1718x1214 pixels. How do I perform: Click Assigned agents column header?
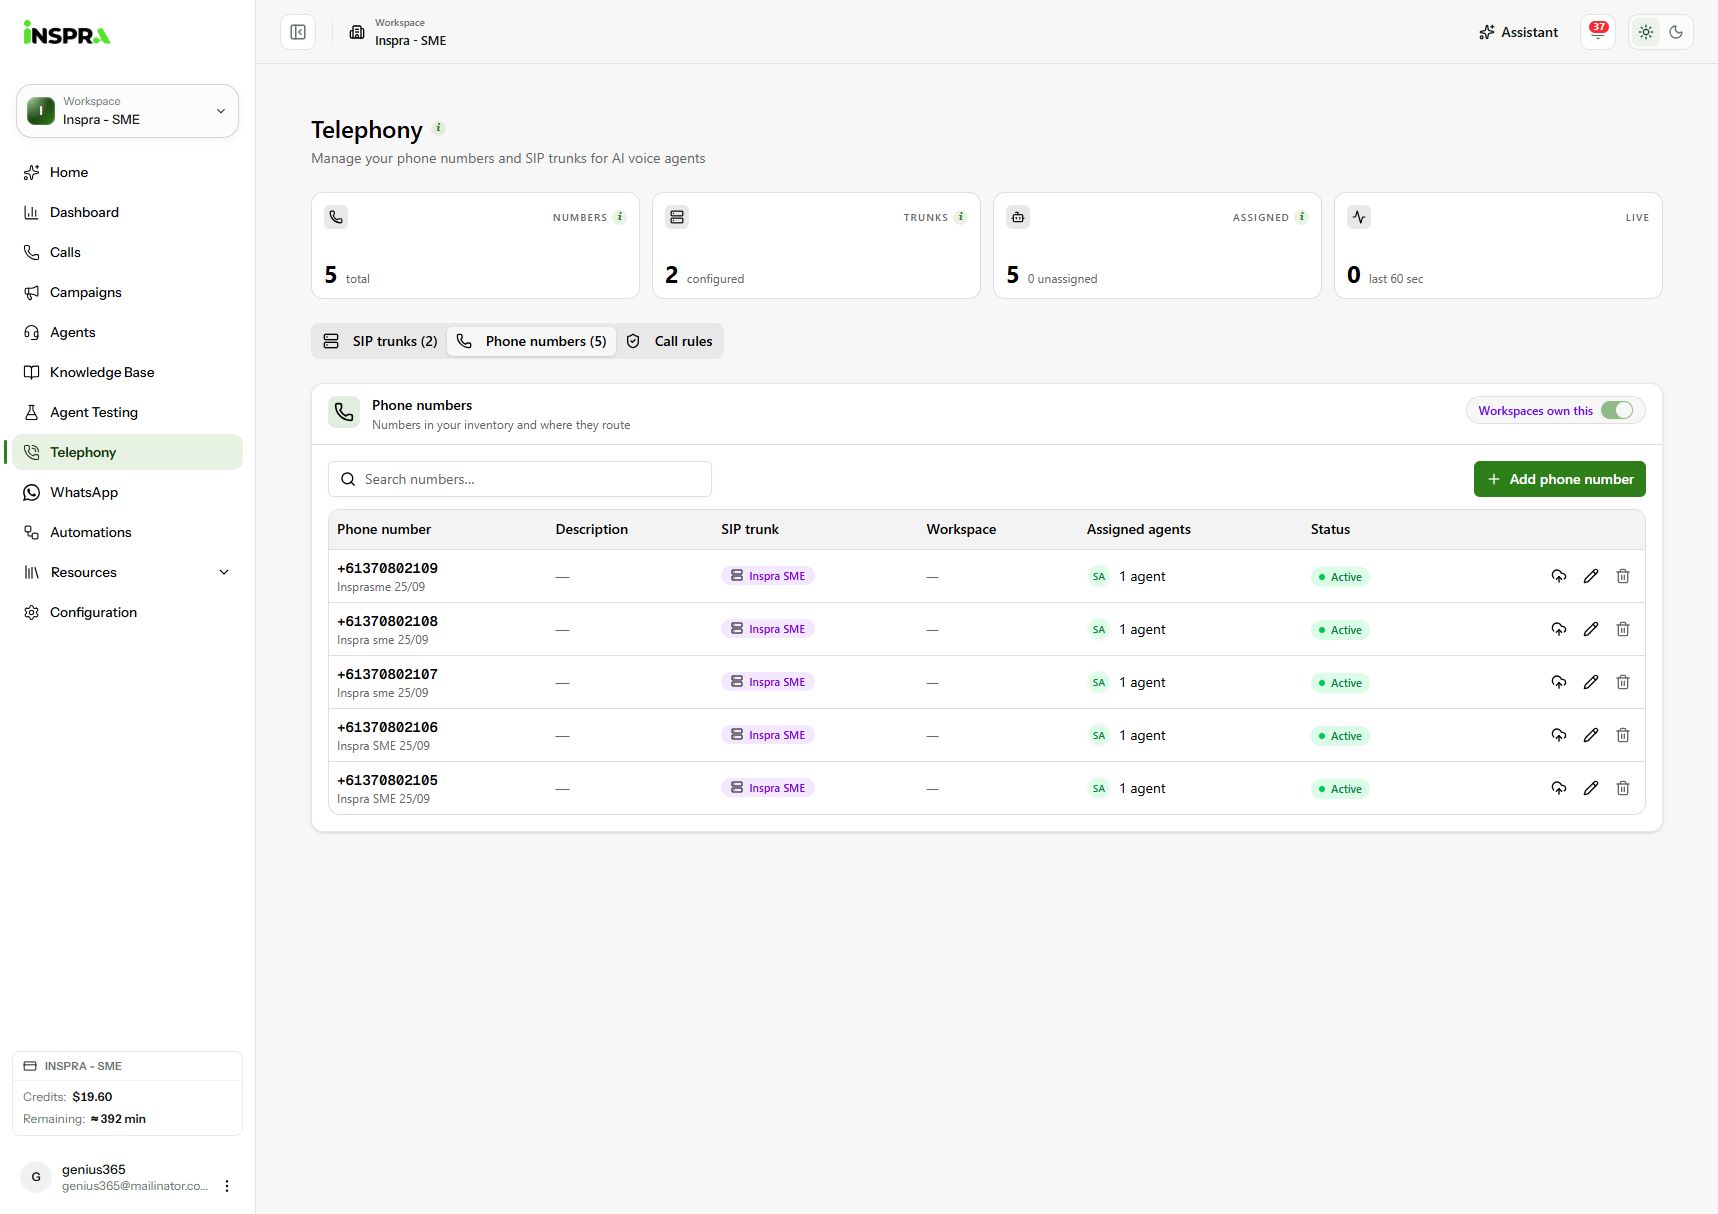[x=1139, y=529]
